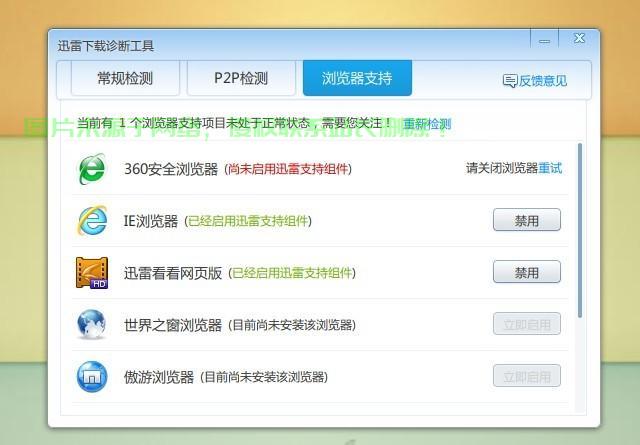Open the 反馈意见 feedback link
This screenshot has width=640, height=445.
point(542,80)
